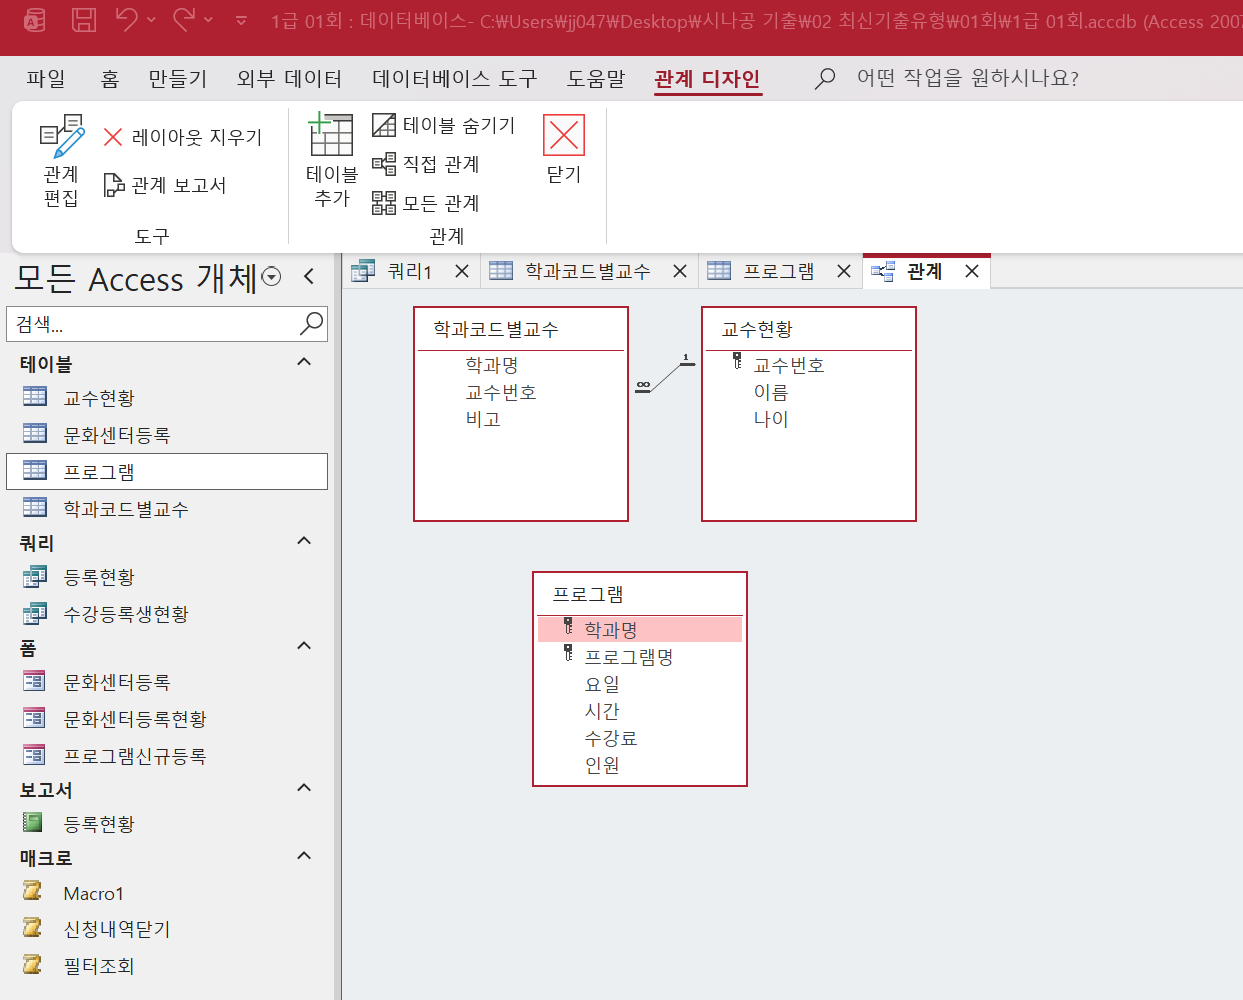
Task: Show Direct Relationships (직접 관계)
Action: pos(427,164)
